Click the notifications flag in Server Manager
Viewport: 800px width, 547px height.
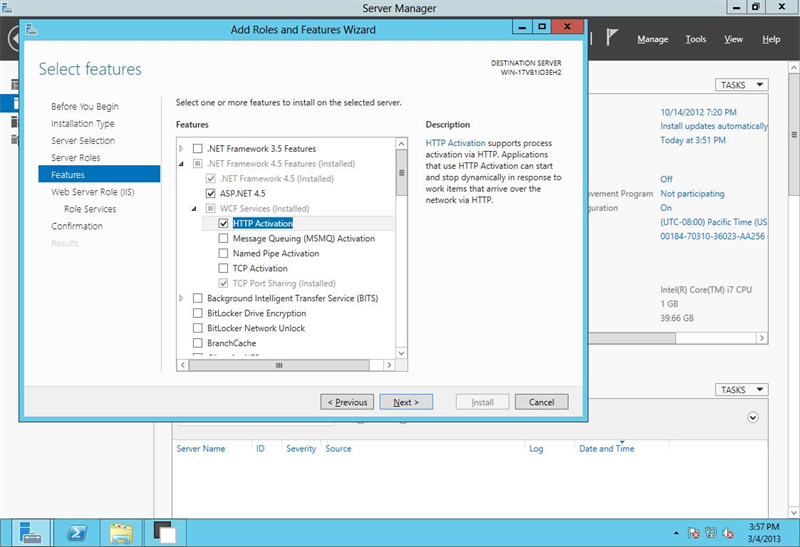tap(612, 38)
